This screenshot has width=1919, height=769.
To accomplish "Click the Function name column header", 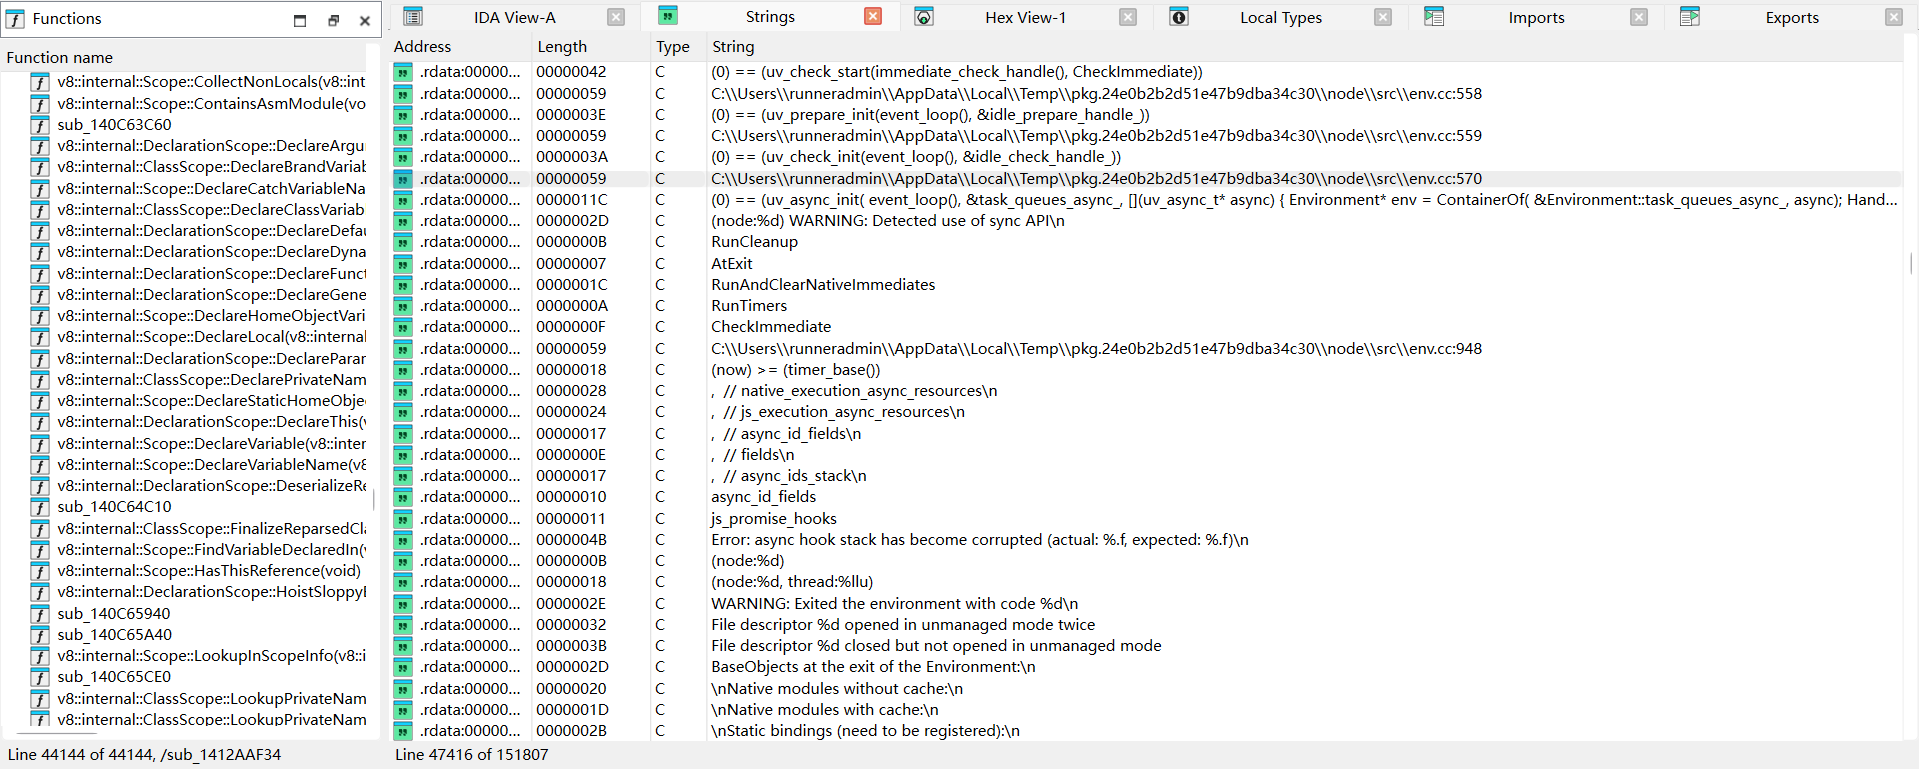I will click(60, 57).
